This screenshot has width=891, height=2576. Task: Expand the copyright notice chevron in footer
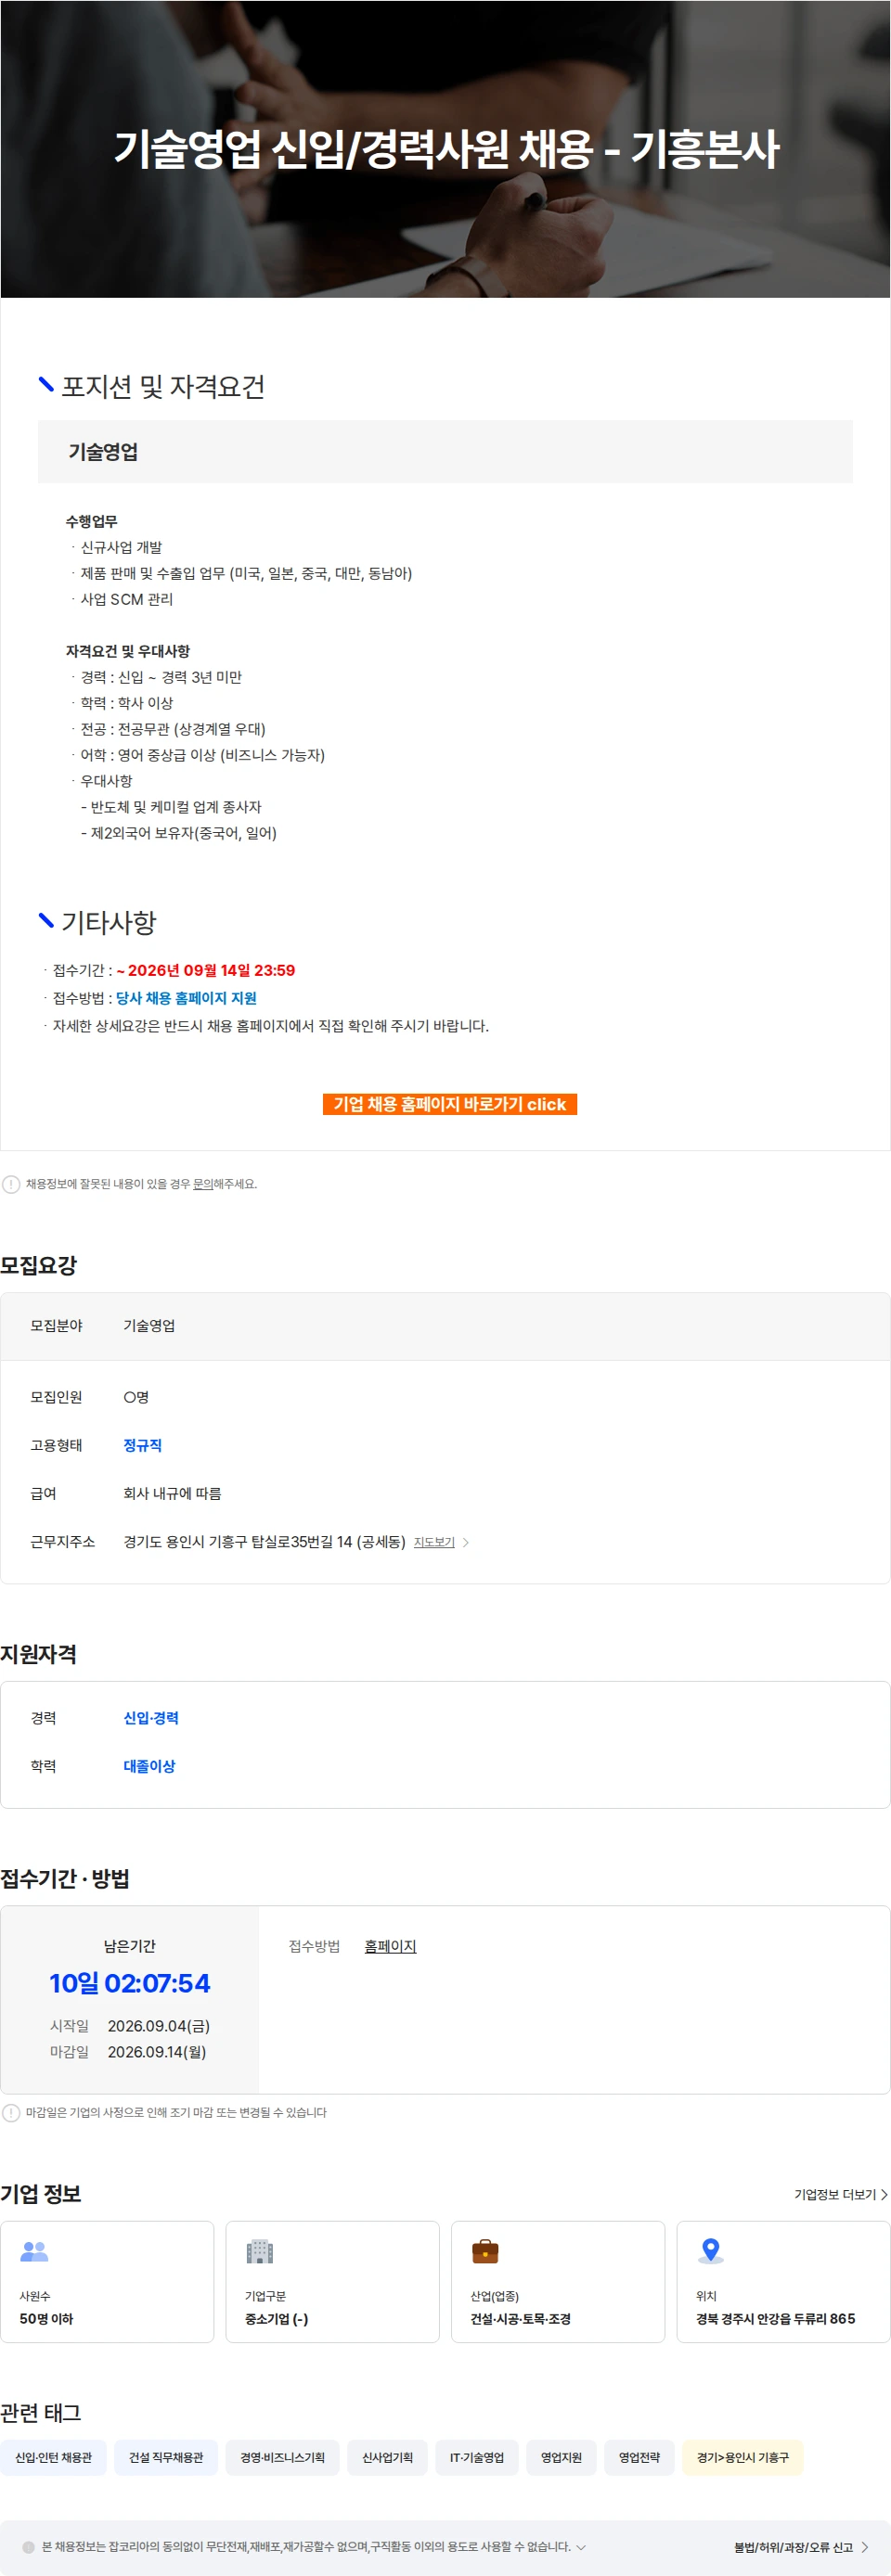[582, 2547]
